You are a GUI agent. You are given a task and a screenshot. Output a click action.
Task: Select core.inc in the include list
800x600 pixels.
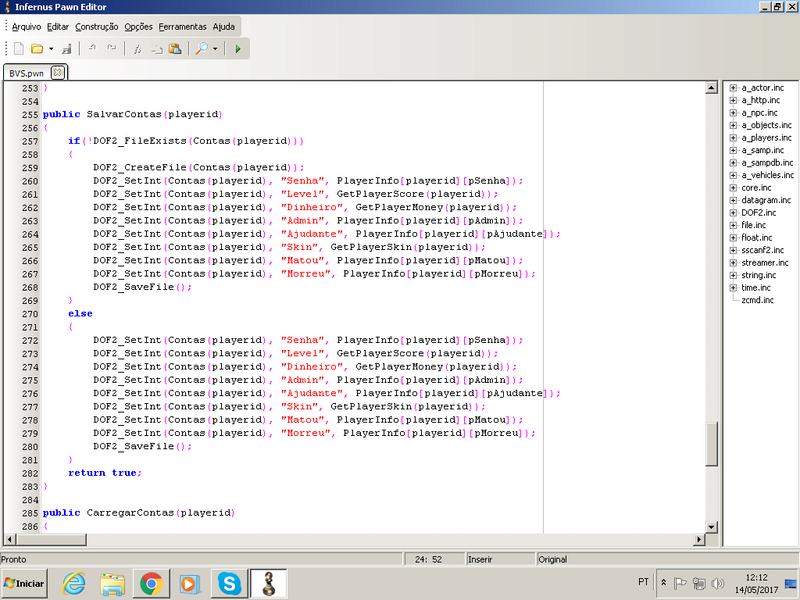pos(756,188)
